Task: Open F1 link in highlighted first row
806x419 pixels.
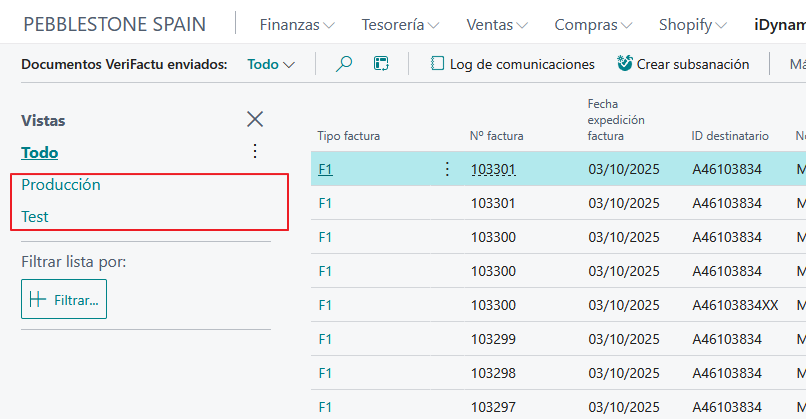Action: click(325, 169)
